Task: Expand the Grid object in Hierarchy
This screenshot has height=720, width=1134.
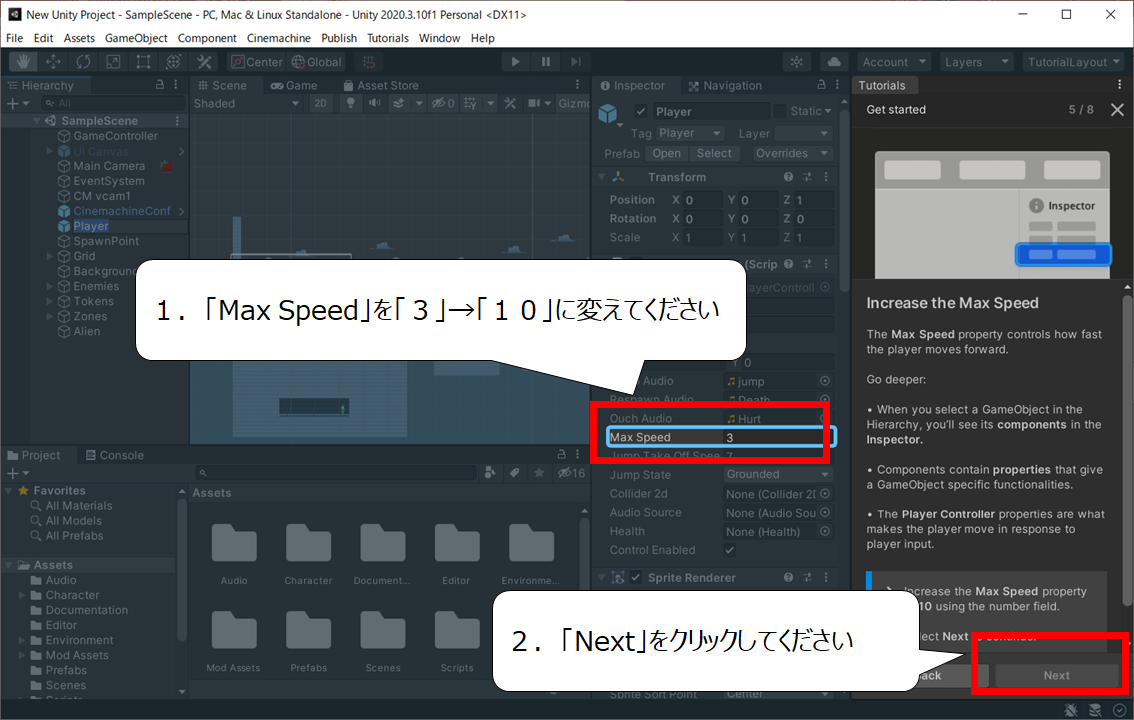Action: click(49, 256)
